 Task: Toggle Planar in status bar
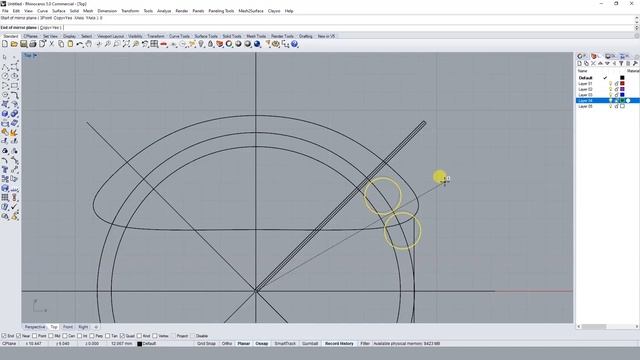point(244,344)
